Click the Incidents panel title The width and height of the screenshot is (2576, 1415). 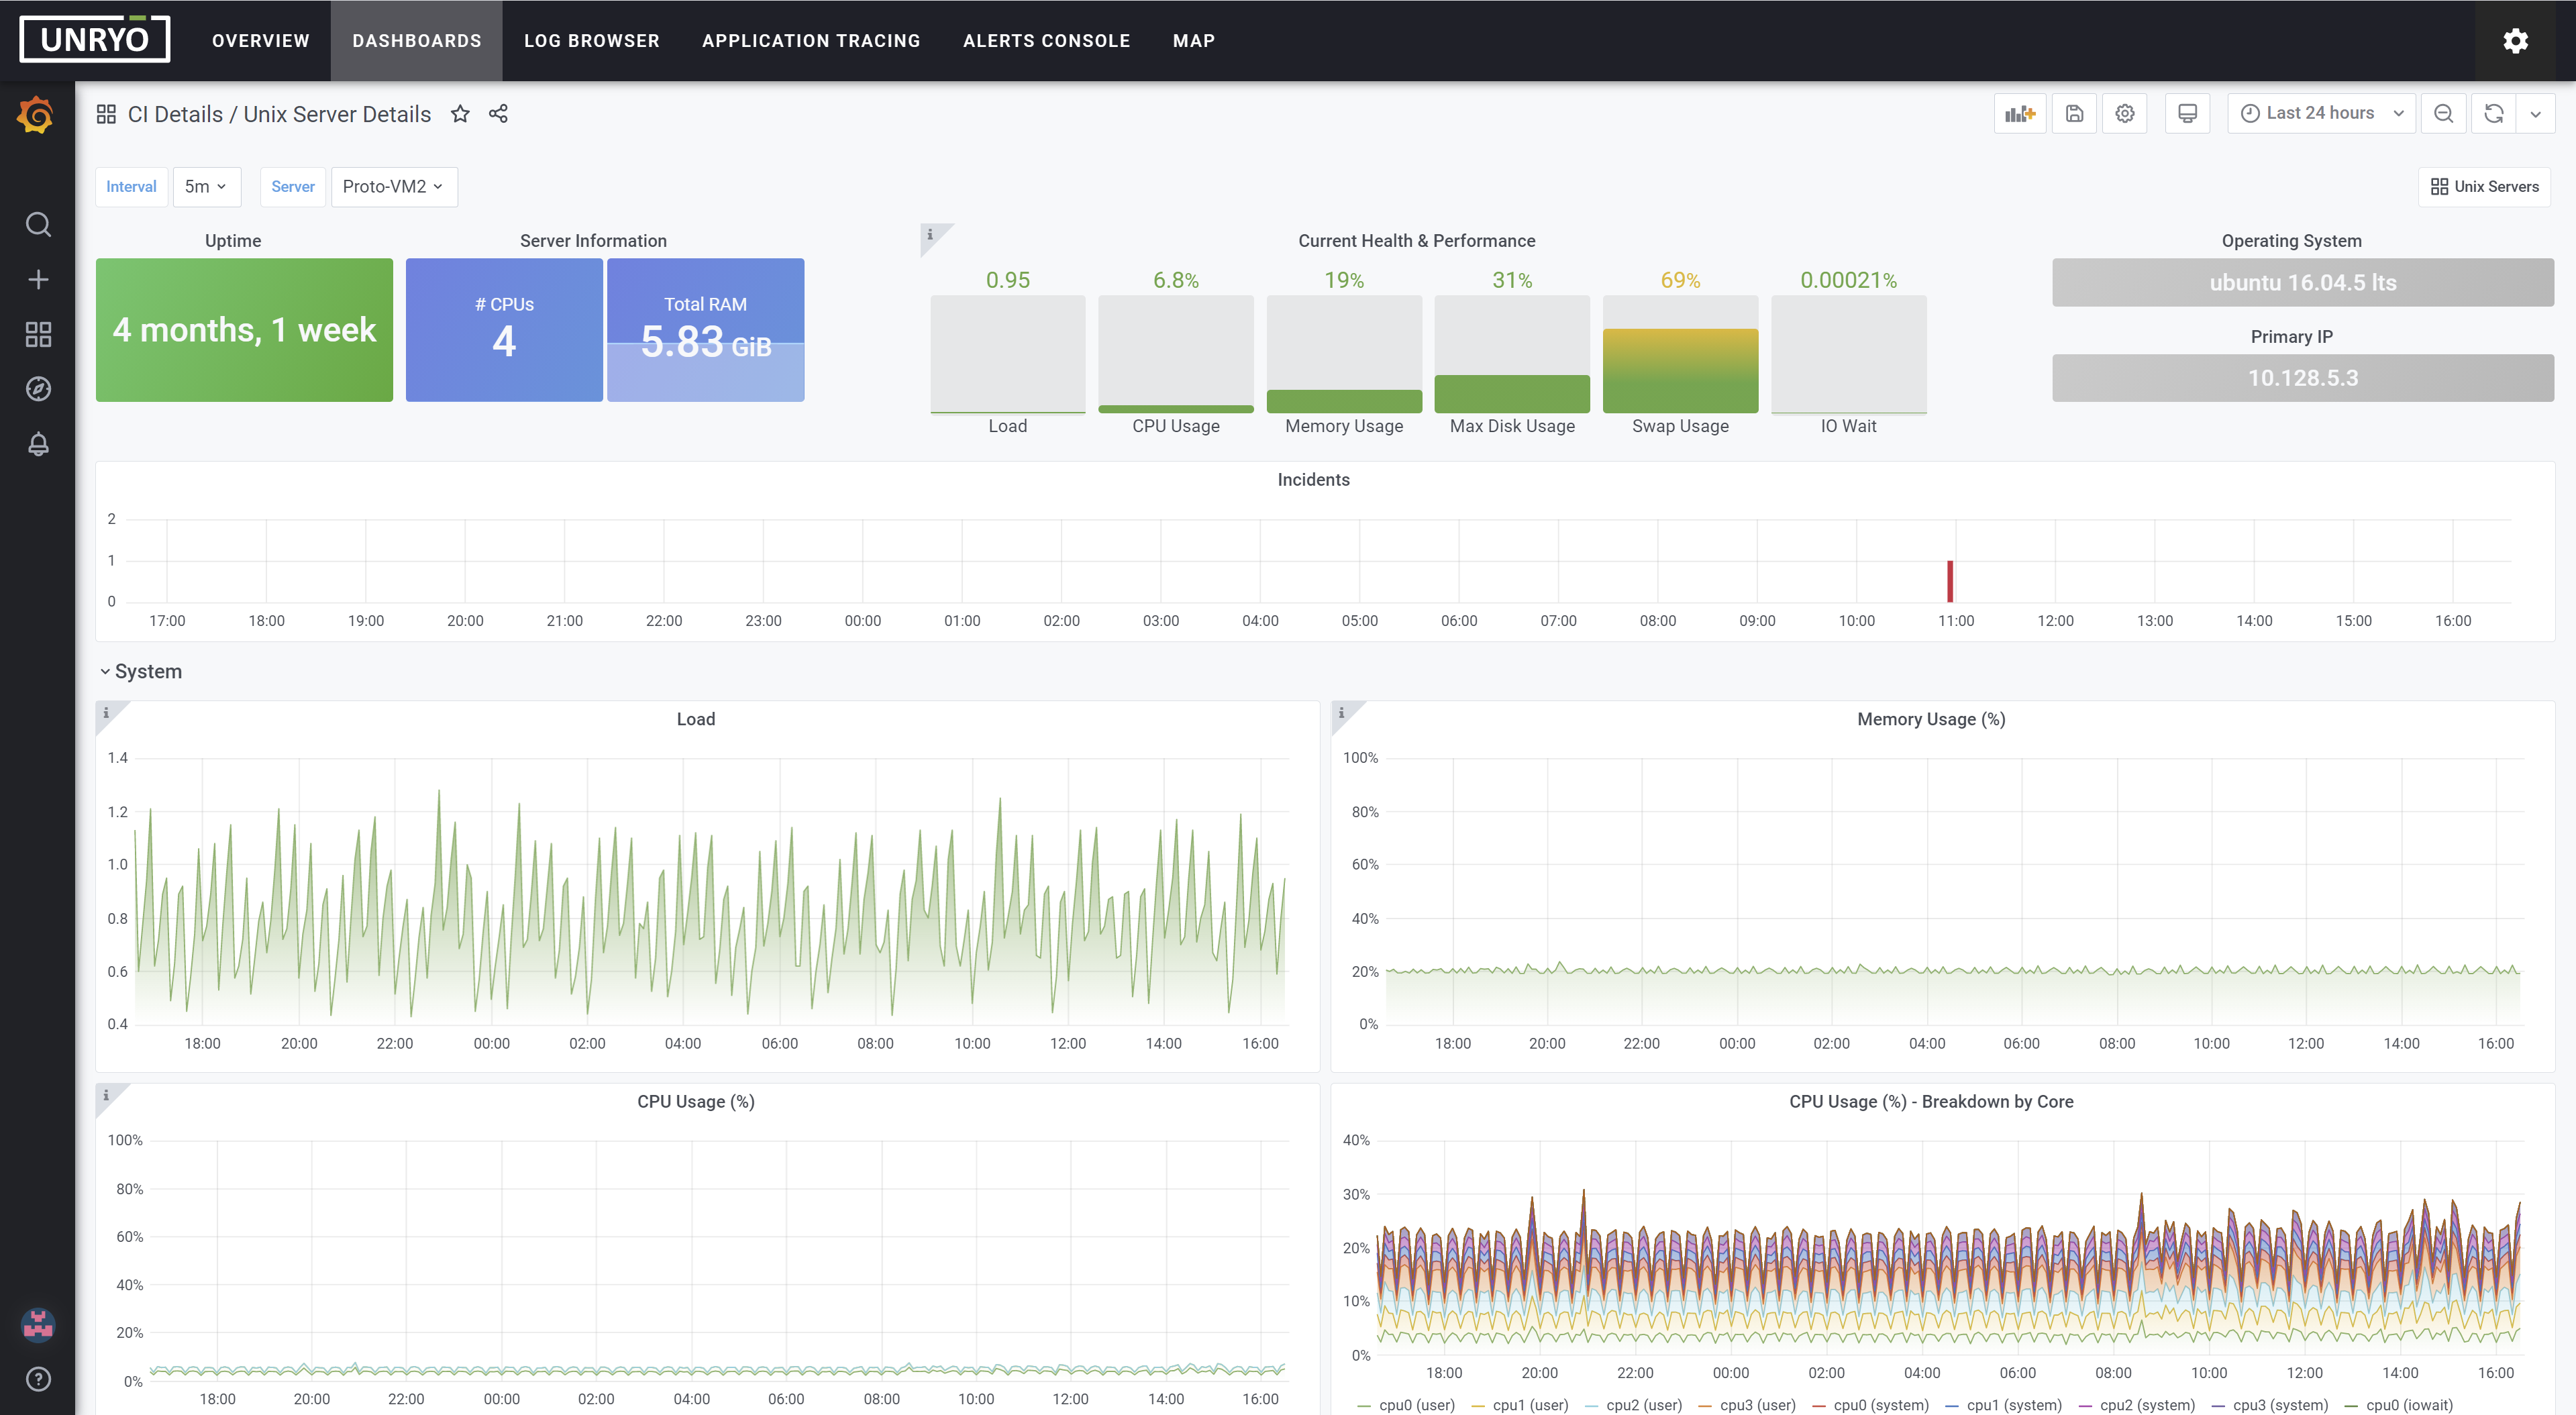[1314, 480]
